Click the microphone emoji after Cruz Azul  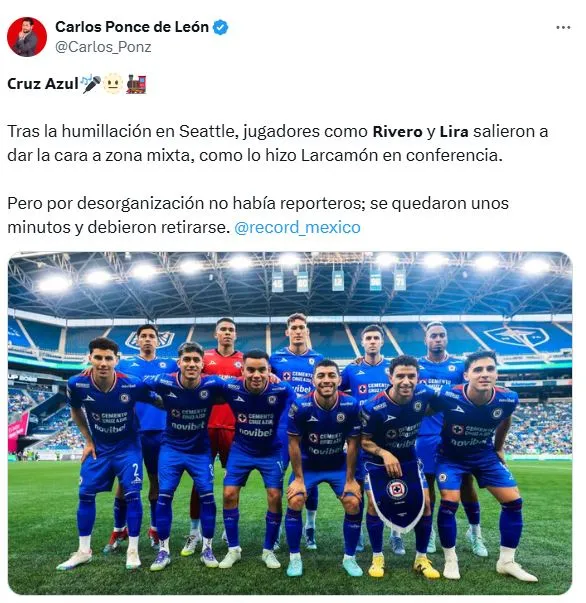click(92, 84)
